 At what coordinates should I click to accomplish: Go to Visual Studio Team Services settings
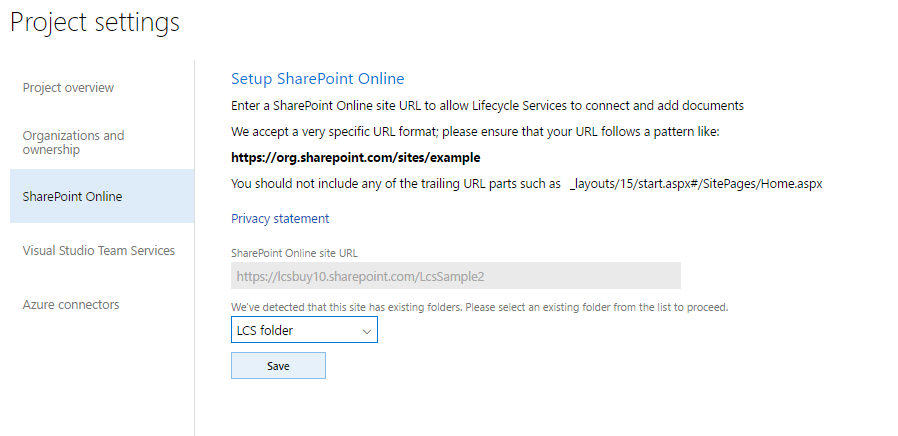[98, 250]
